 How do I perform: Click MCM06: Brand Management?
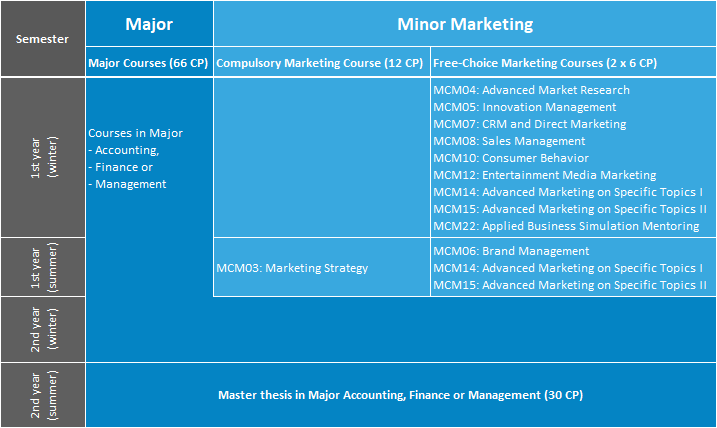[511, 251]
